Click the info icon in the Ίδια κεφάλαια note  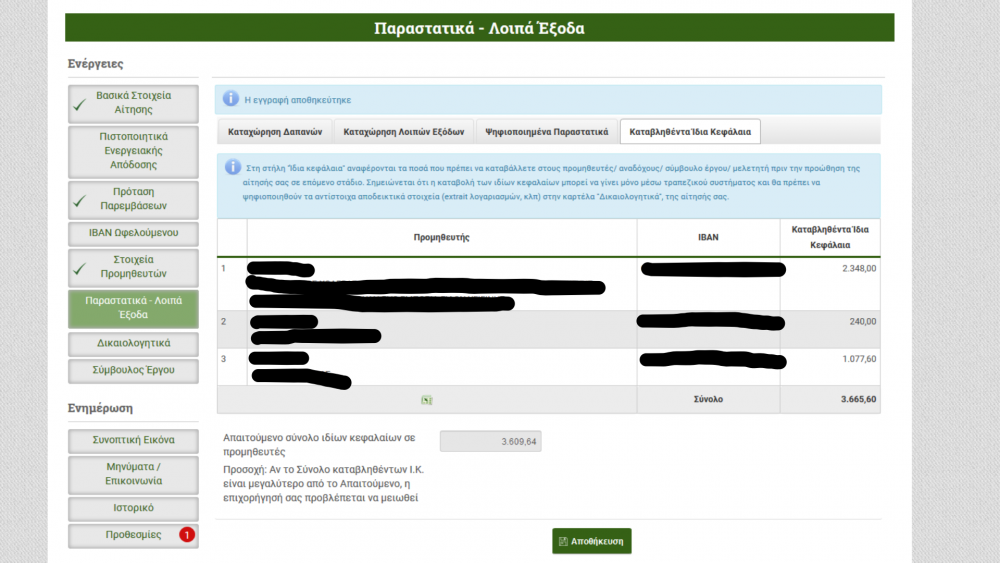tap(233, 168)
